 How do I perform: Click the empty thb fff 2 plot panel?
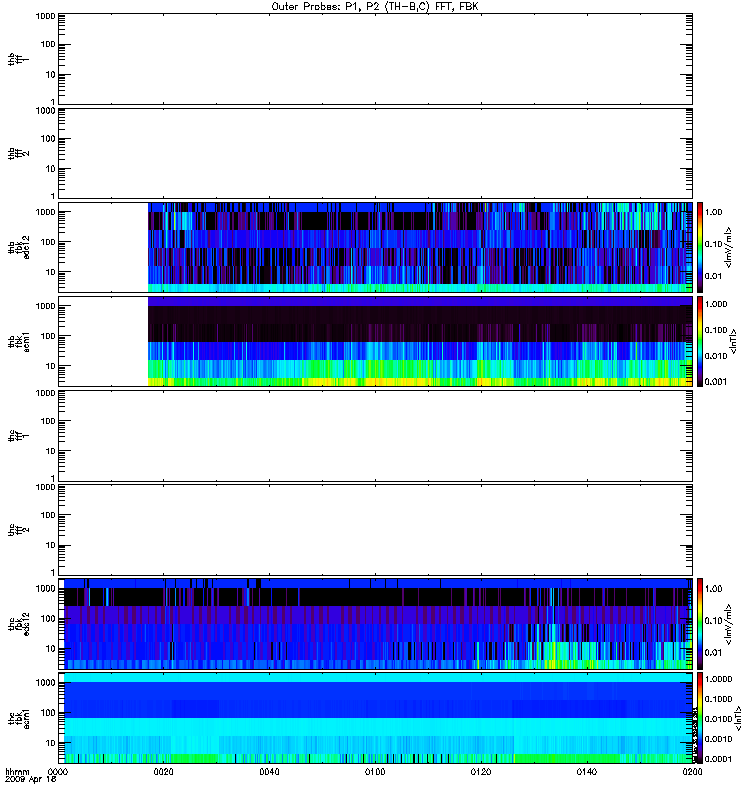[x=375, y=153]
